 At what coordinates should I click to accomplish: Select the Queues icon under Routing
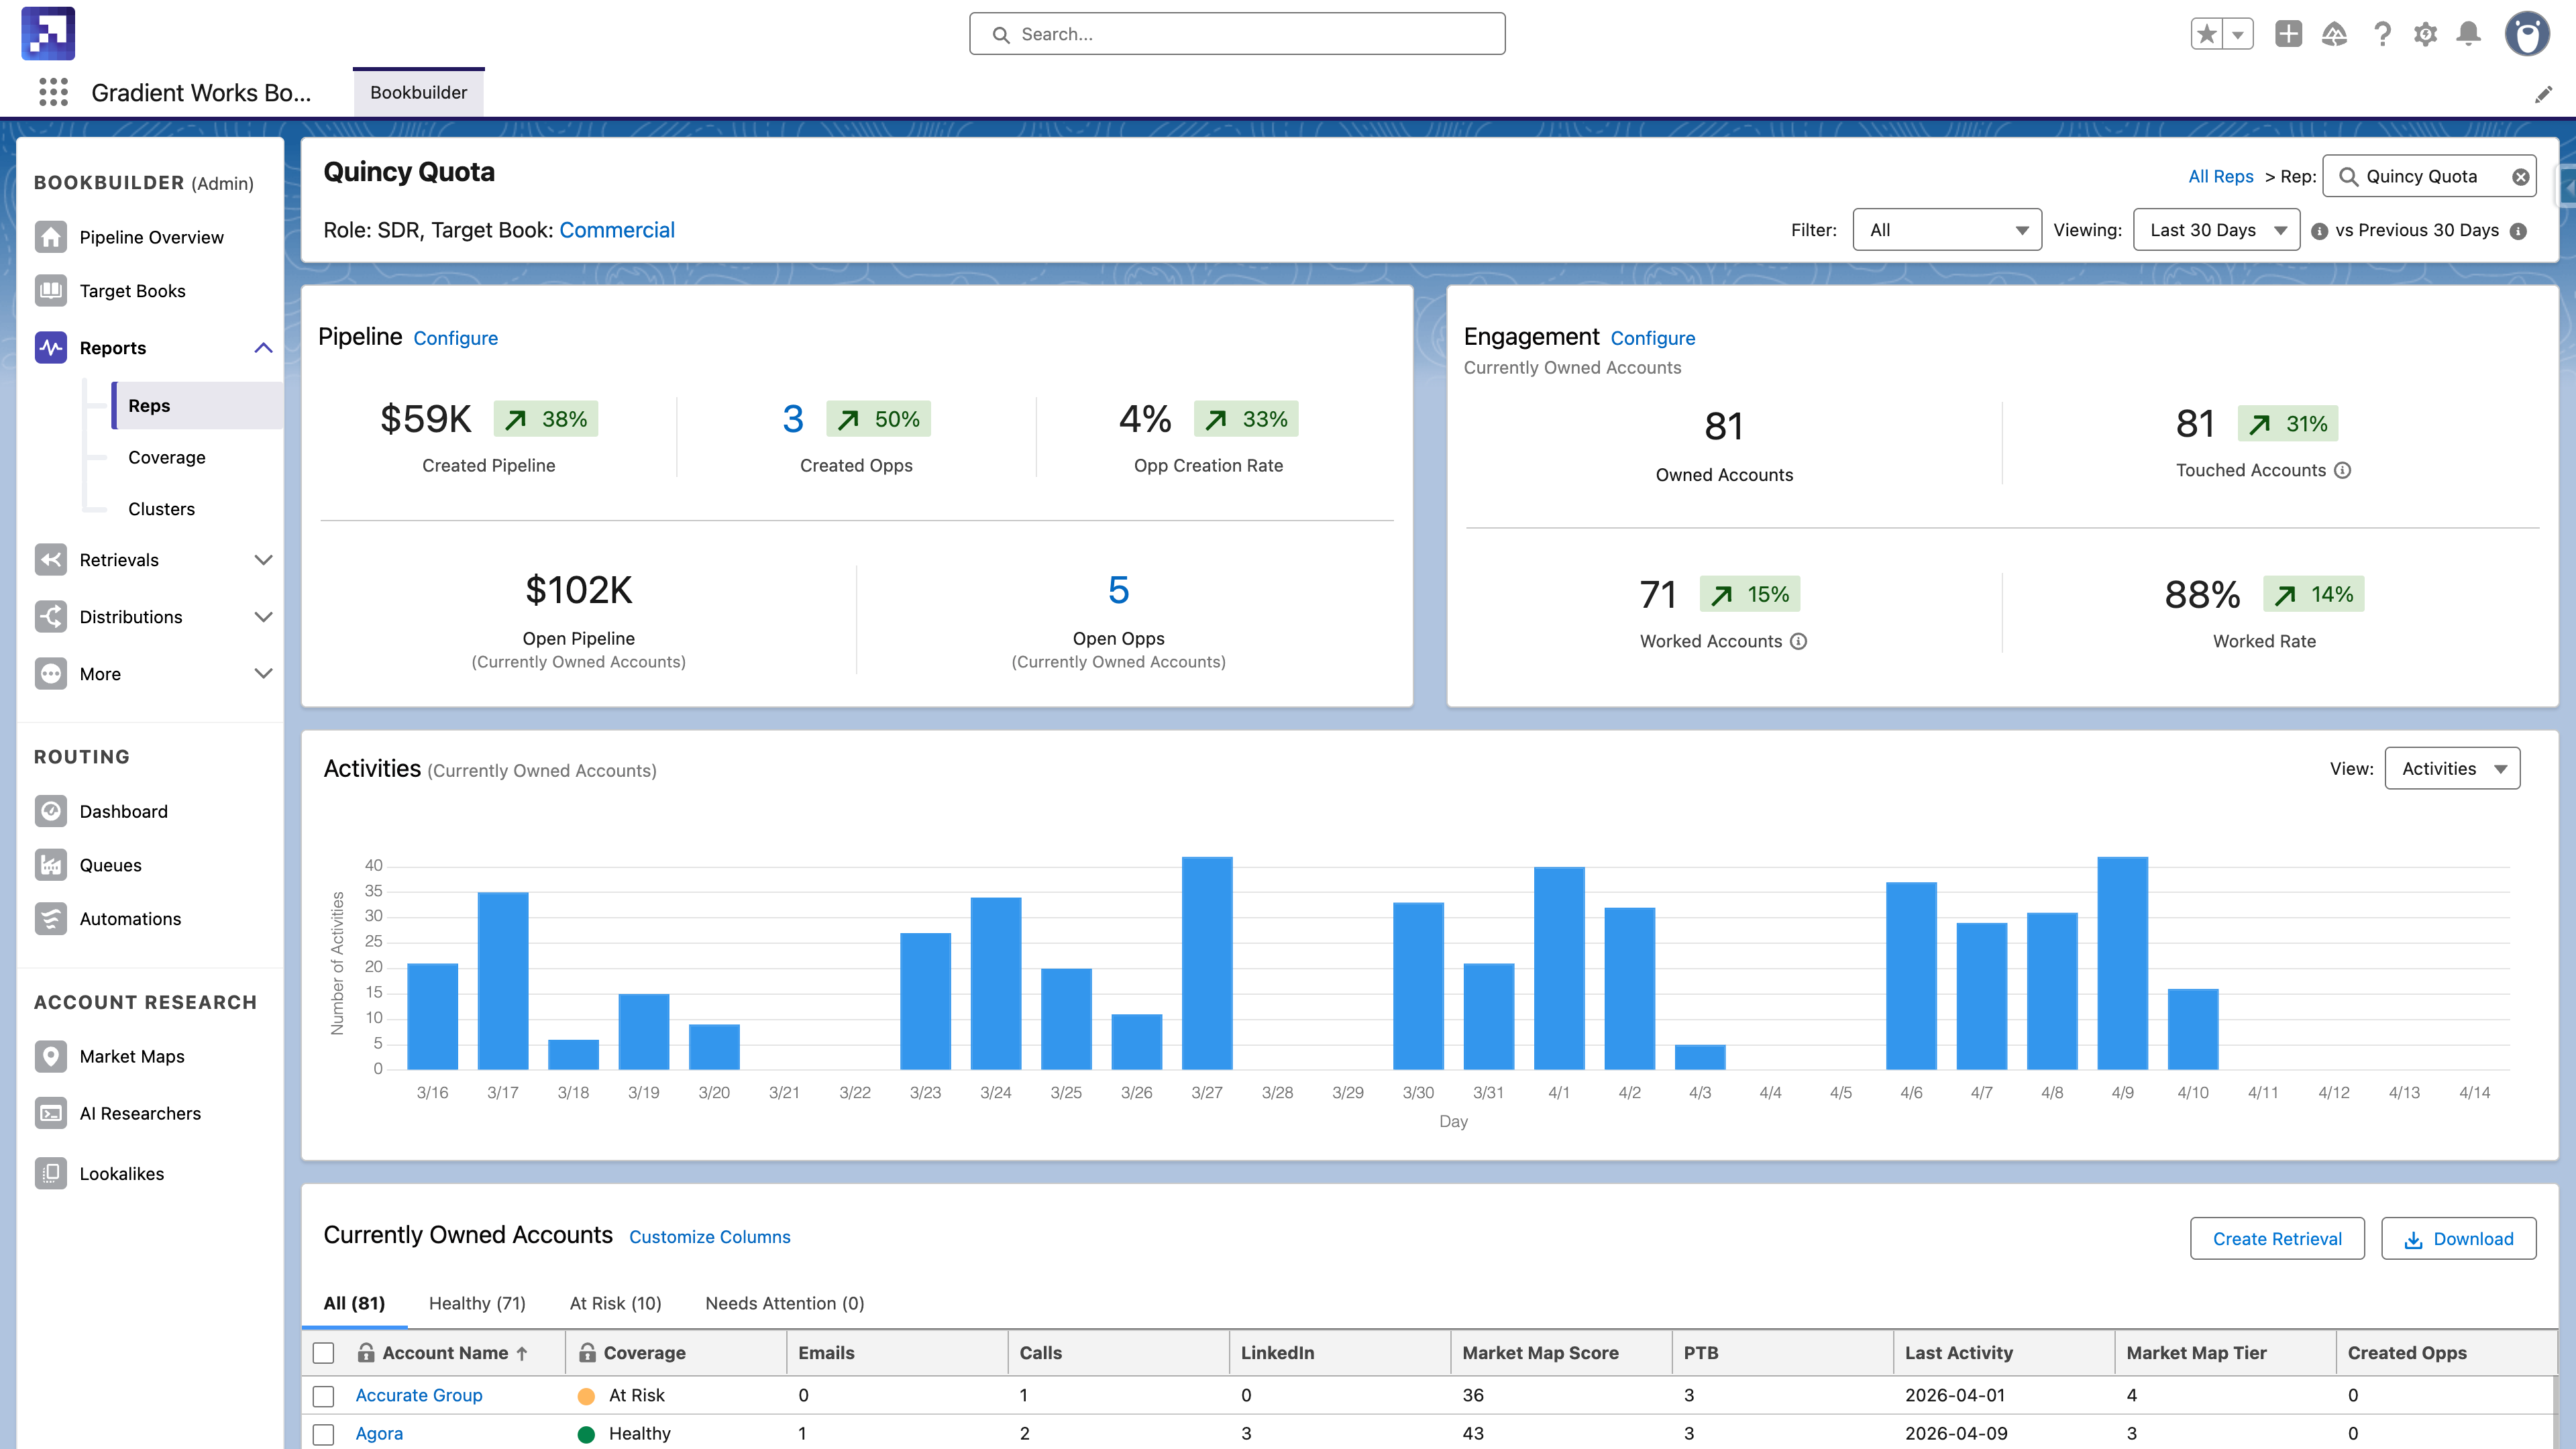tap(51, 865)
